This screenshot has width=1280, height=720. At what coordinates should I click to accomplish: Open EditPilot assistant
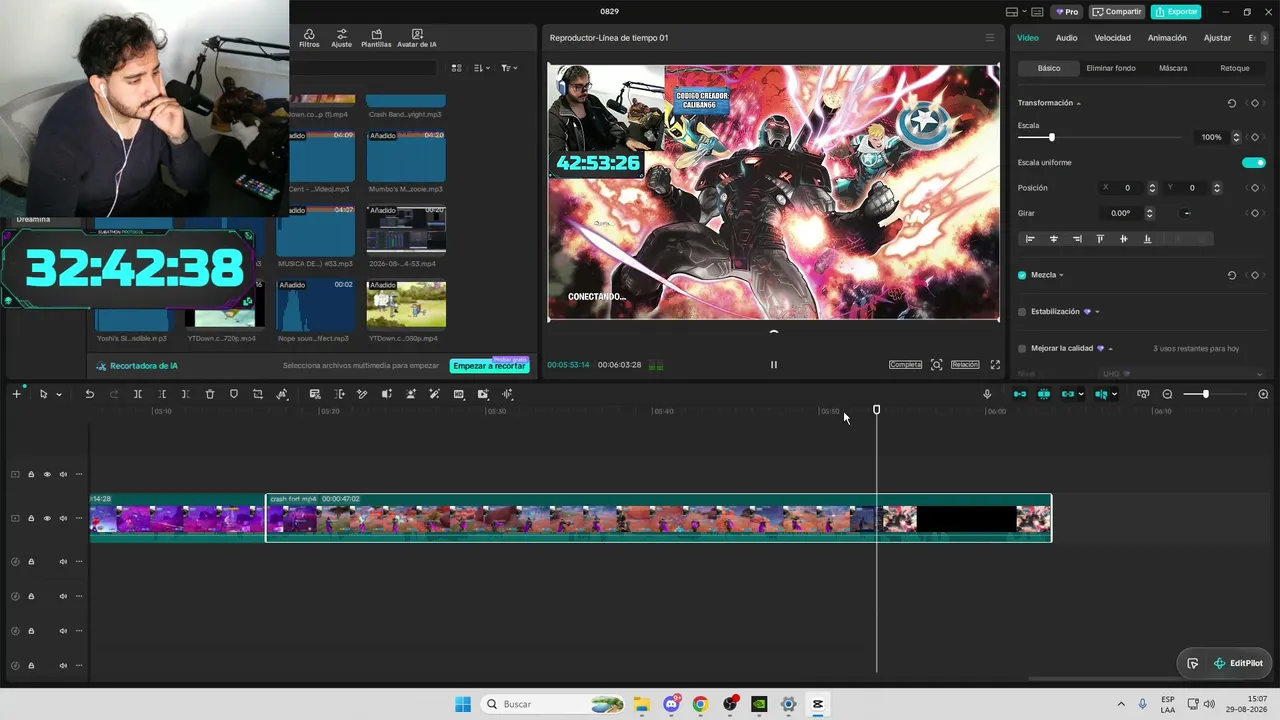(1238, 663)
